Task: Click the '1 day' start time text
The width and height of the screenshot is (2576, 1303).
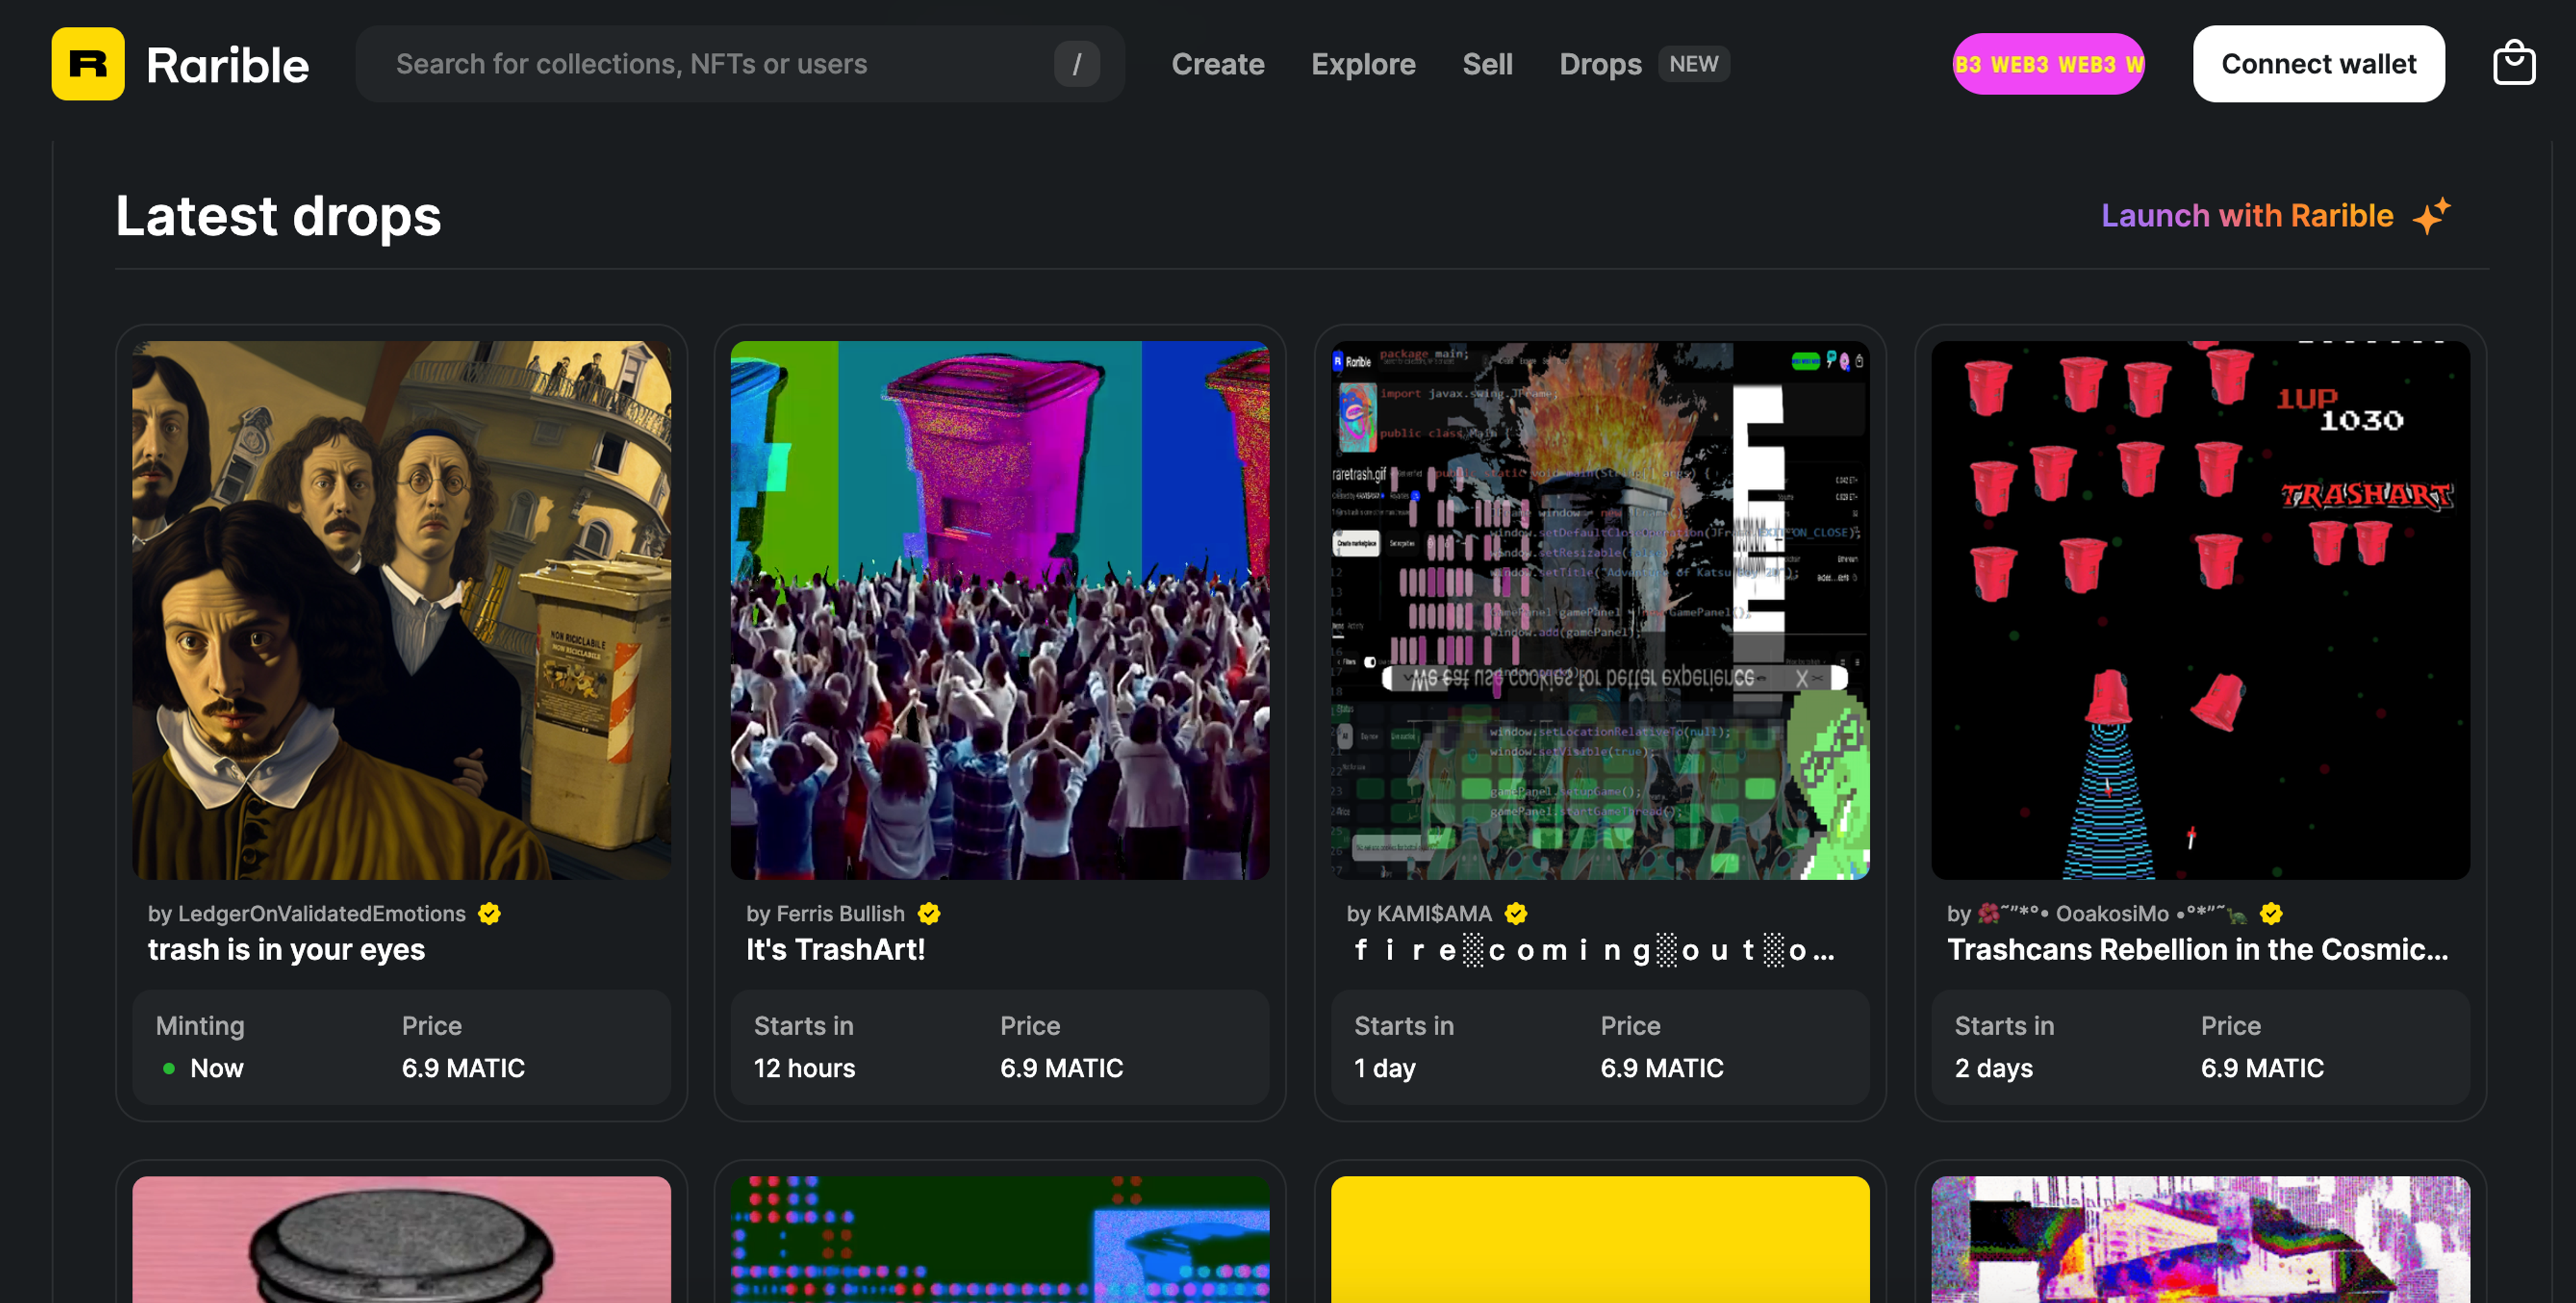Action: tap(1384, 1069)
